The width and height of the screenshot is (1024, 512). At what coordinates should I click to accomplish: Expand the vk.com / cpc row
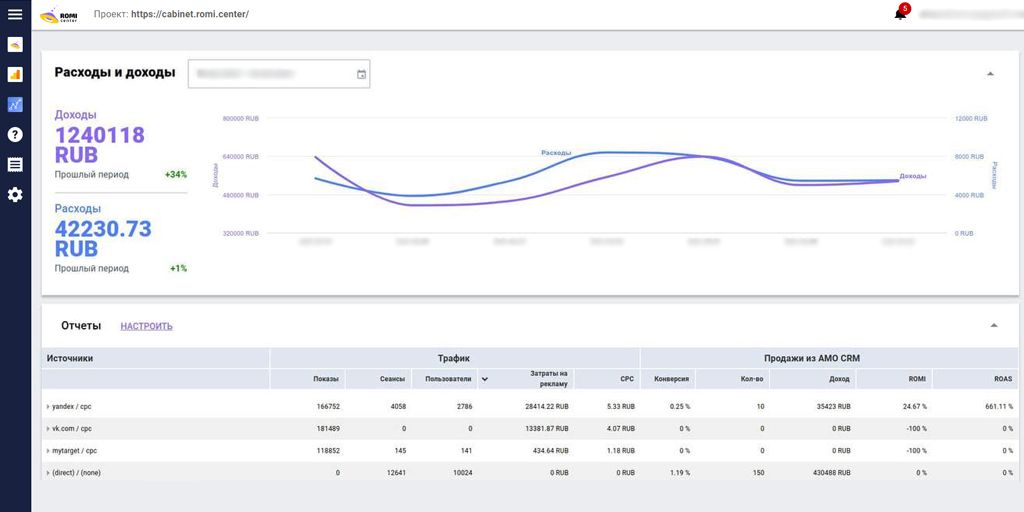(x=48, y=428)
